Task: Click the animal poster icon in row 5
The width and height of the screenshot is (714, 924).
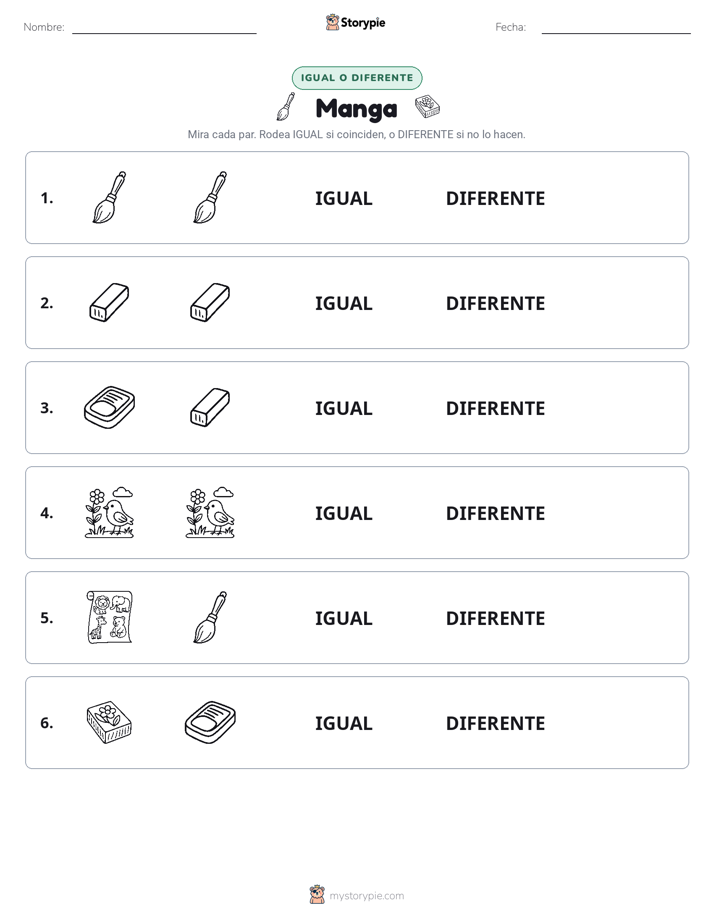Action: pyautogui.click(x=110, y=617)
